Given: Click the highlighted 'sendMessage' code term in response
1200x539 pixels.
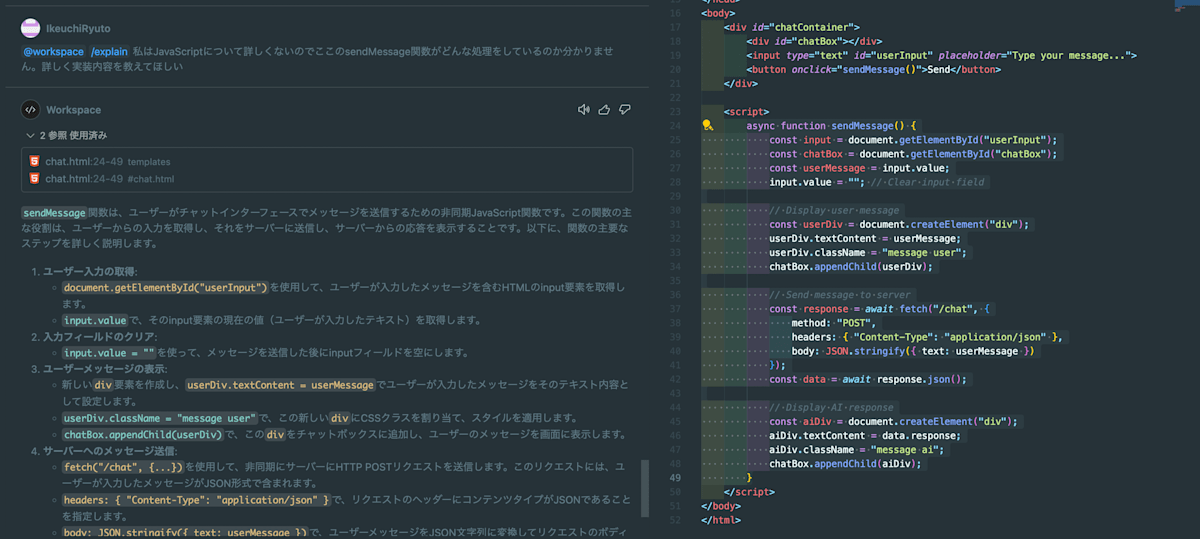Looking at the screenshot, I should coord(54,213).
